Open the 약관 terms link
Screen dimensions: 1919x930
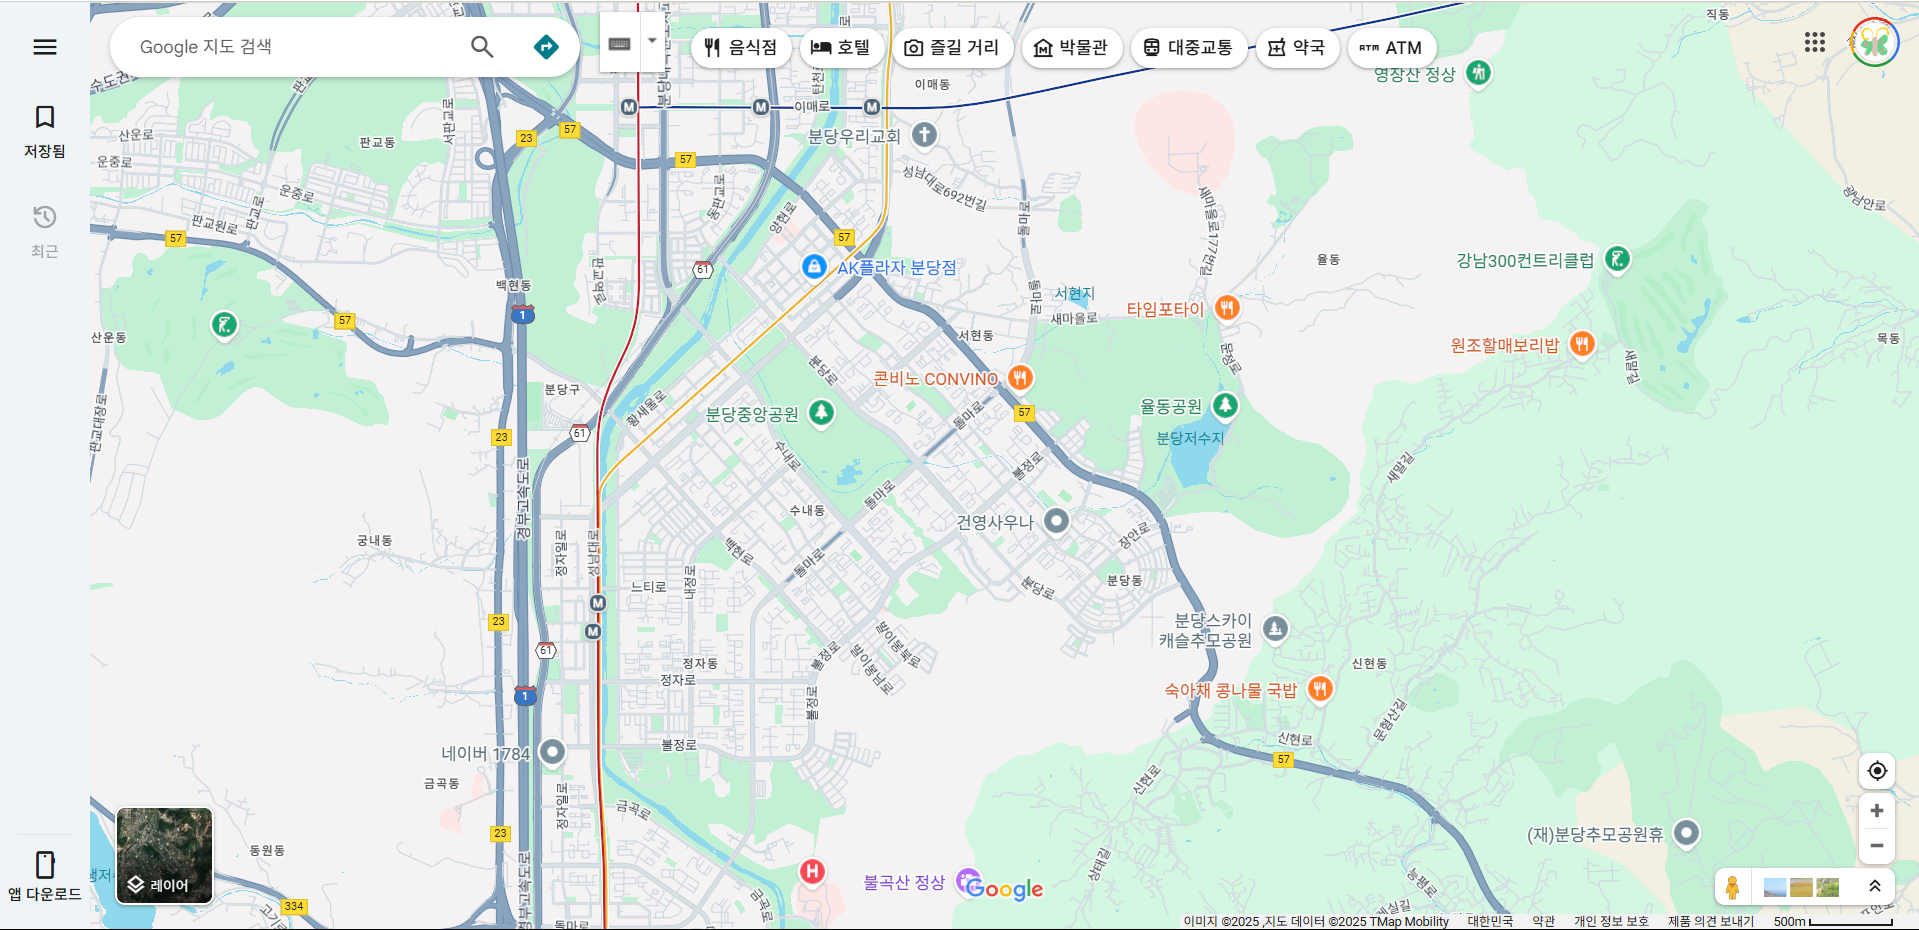(x=1544, y=921)
